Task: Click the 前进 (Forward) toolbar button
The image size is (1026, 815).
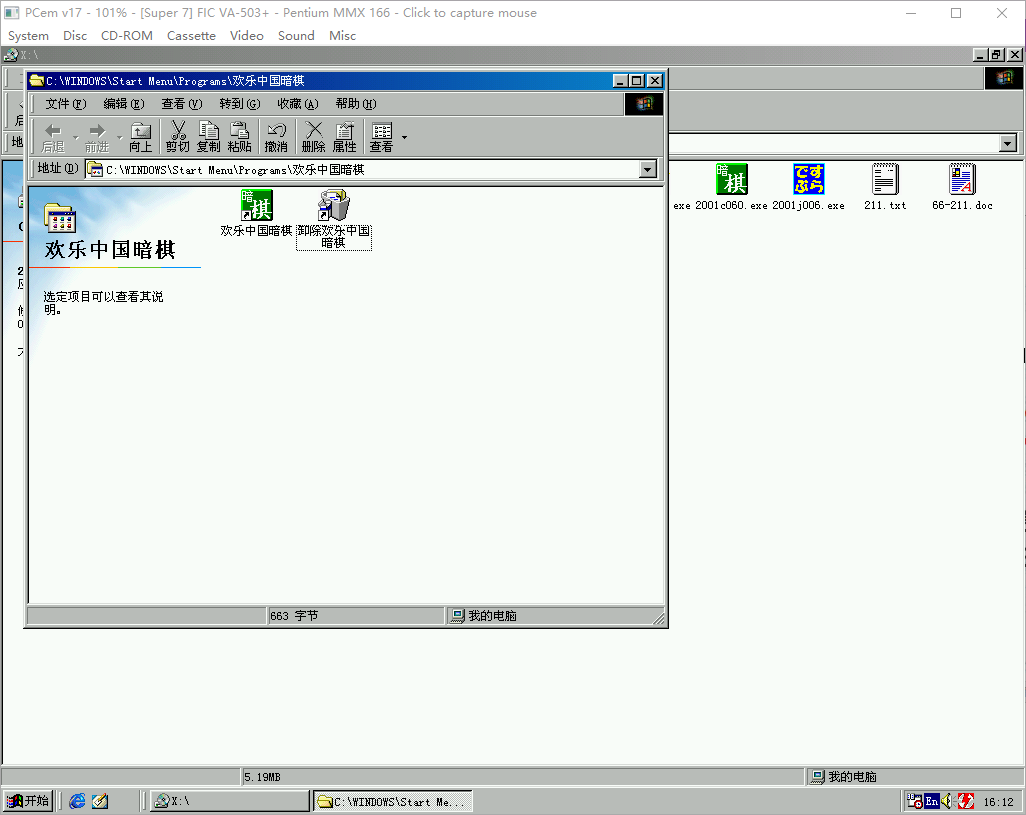Action: tap(97, 138)
